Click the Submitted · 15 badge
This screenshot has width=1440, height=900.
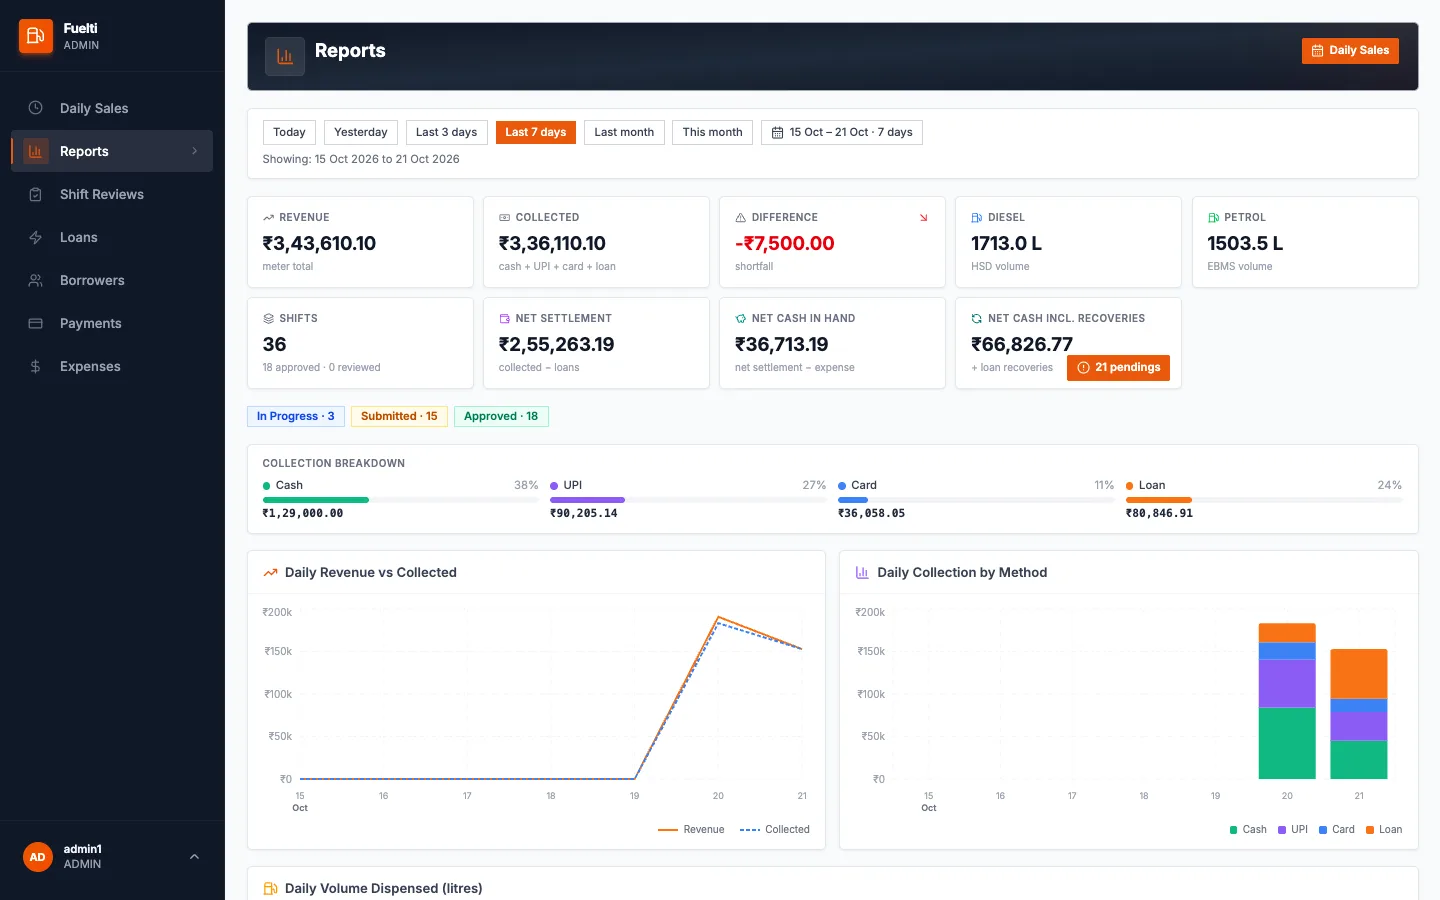399,416
